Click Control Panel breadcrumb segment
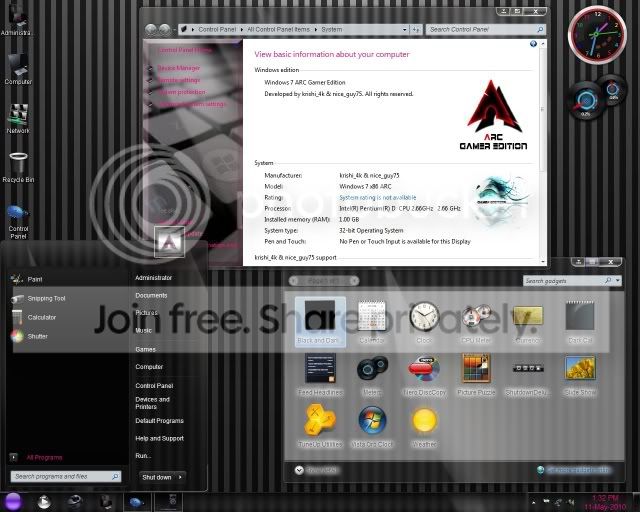Screen dimensions: 640x512 click(x=217, y=29)
